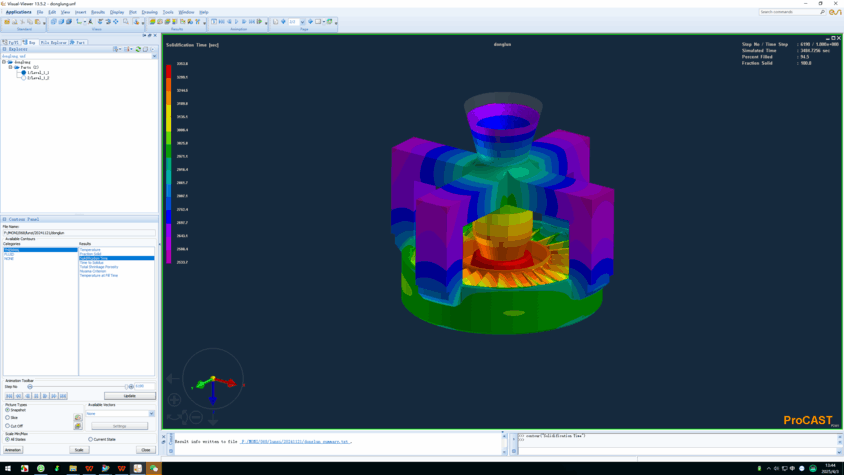The image size is (844, 475).
Task: Toggle visibility of part 1/Level_1_1
Action: click(24, 72)
